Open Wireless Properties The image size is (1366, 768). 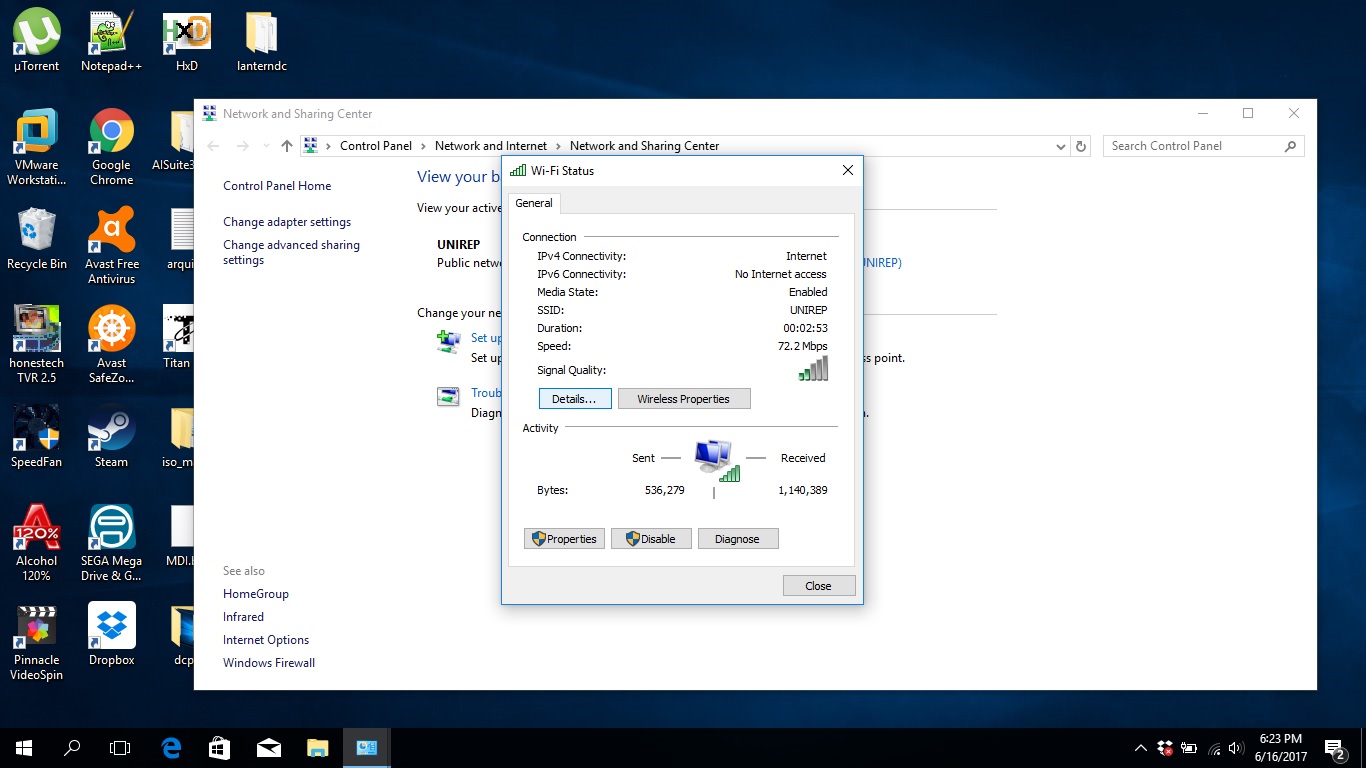pyautogui.click(x=684, y=399)
